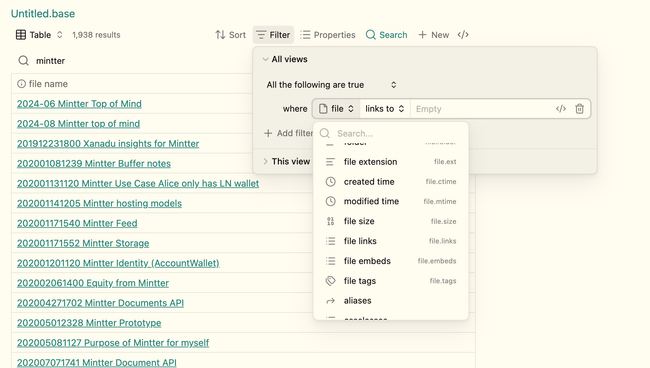Add a New item
Image resolution: width=650 pixels, height=368 pixels.
(434, 35)
